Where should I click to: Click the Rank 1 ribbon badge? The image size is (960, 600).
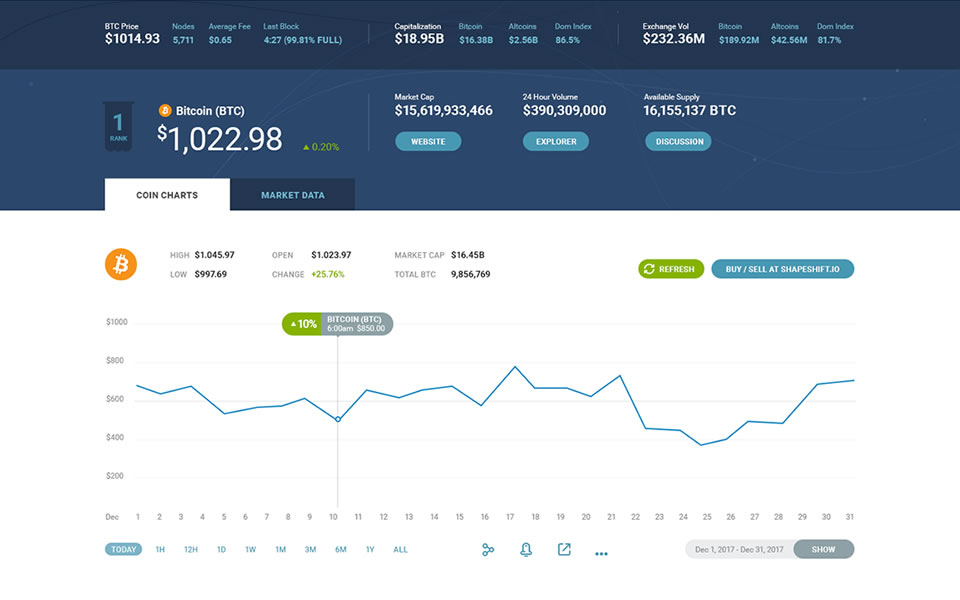coord(118,126)
